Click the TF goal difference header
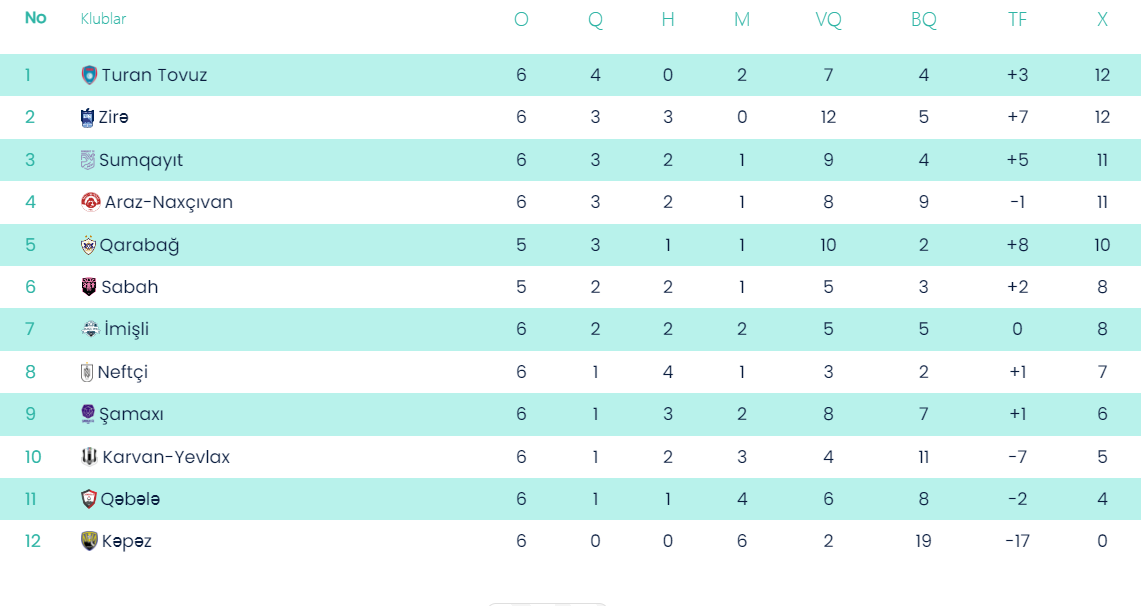This screenshot has height=606, width=1141. click(x=1018, y=19)
